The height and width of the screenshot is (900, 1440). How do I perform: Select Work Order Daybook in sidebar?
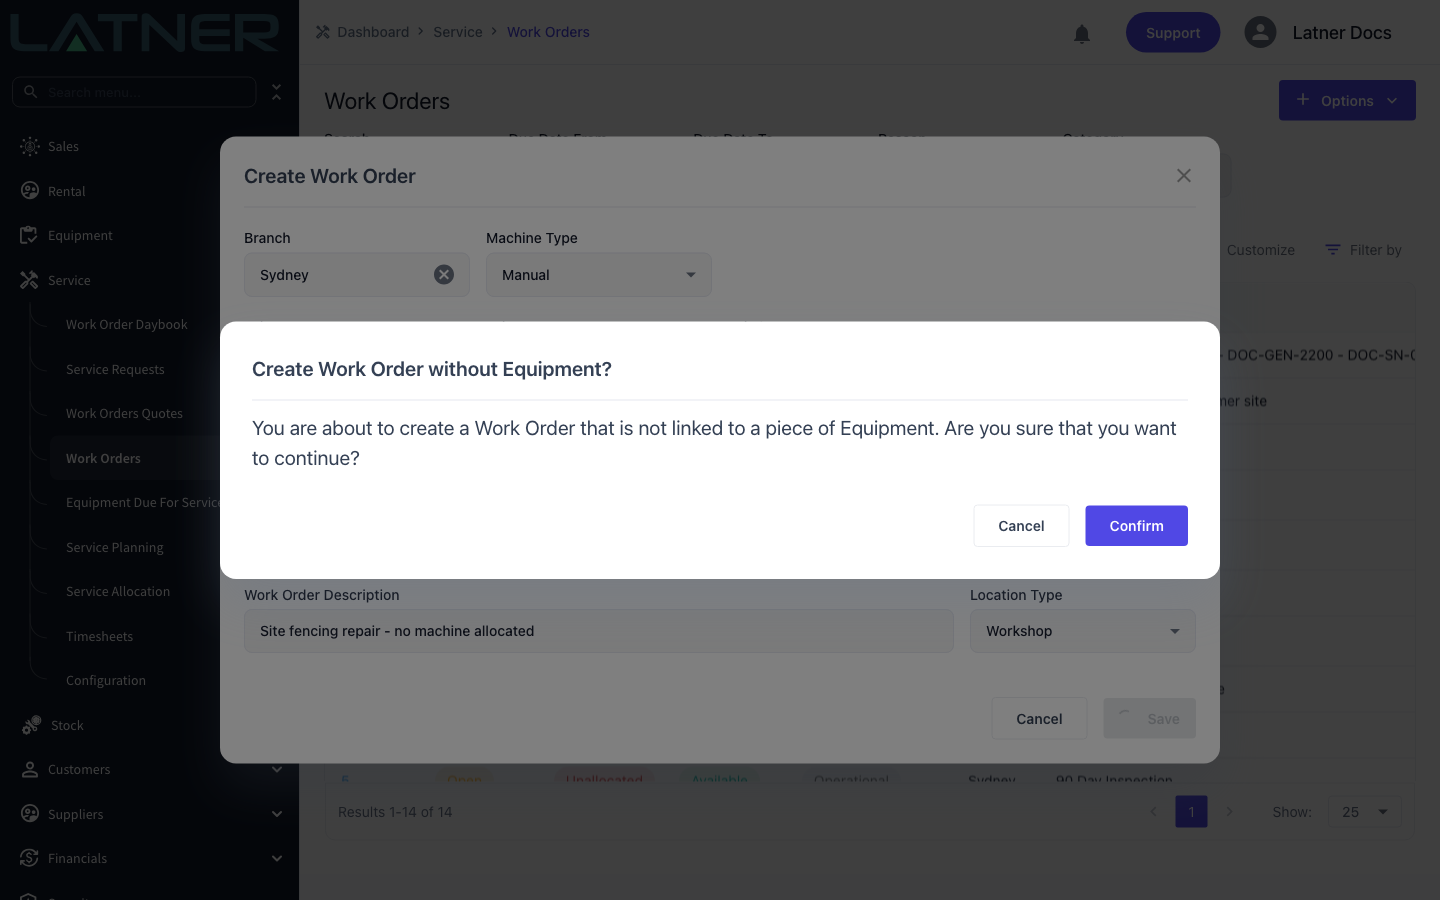127,325
